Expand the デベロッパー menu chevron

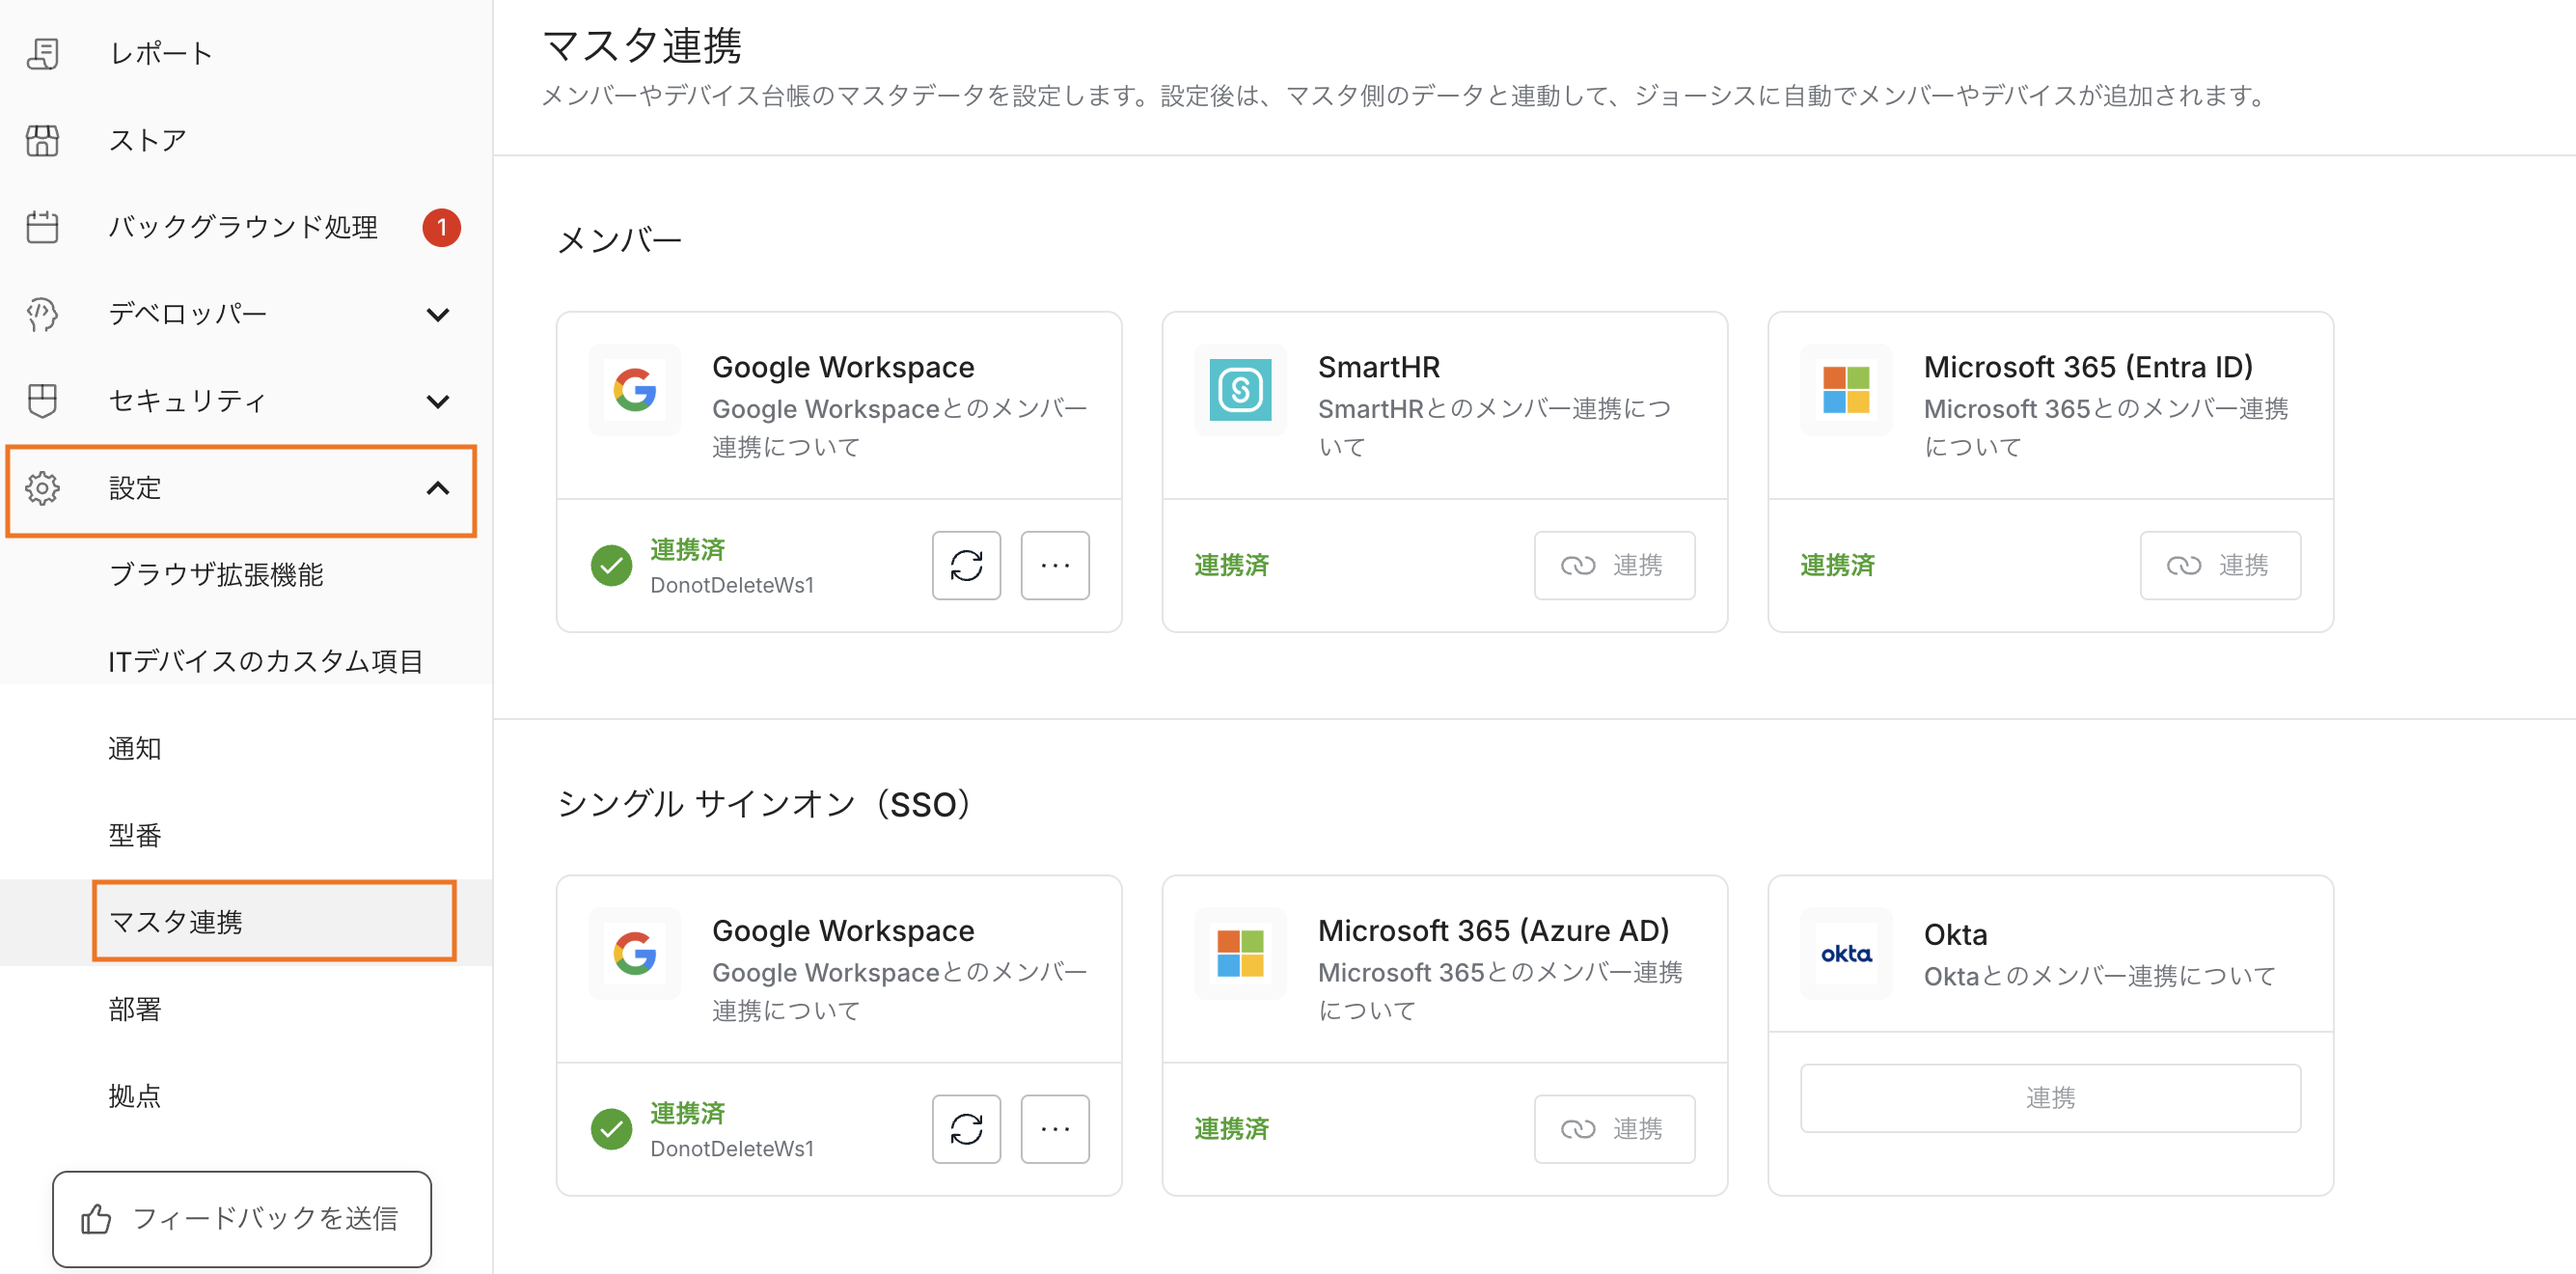click(x=437, y=314)
